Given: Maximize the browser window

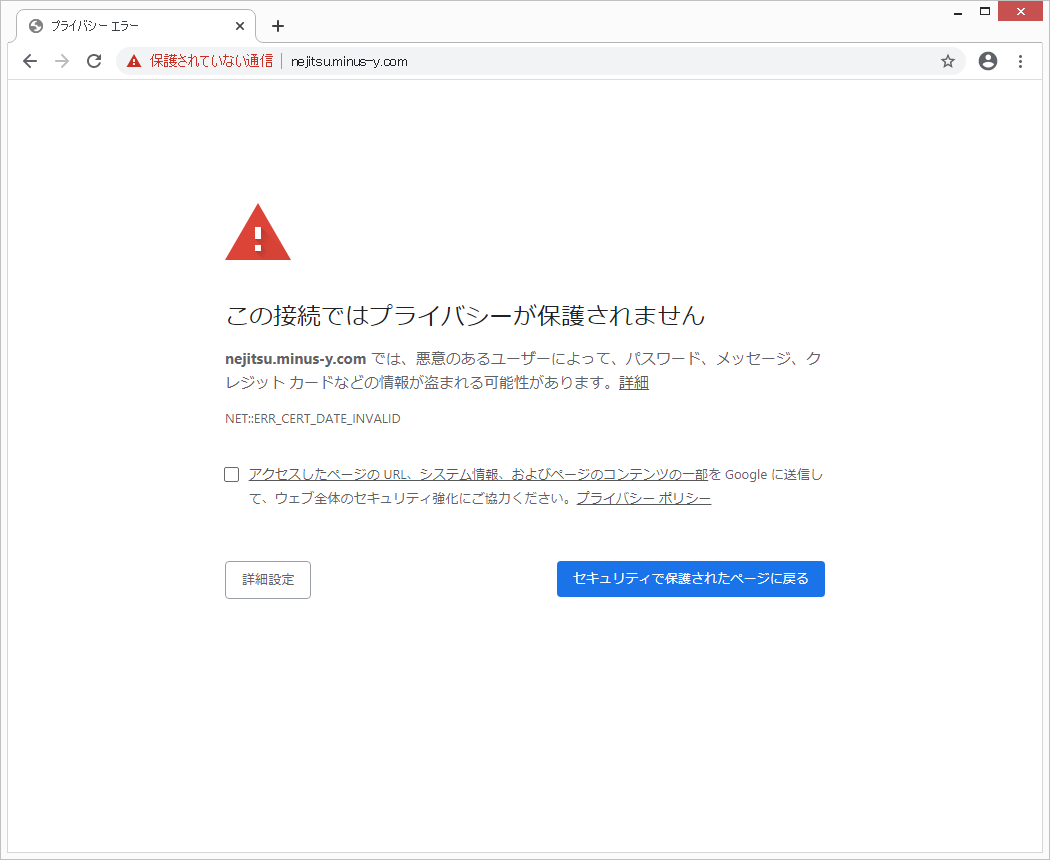Looking at the screenshot, I should pyautogui.click(x=984, y=11).
